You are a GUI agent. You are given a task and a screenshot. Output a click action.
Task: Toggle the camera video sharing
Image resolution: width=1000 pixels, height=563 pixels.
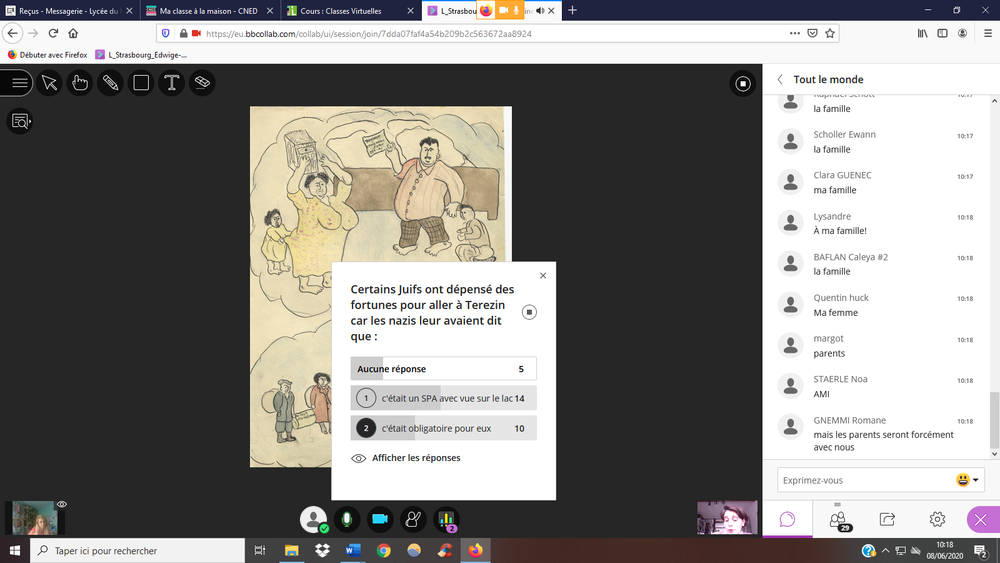point(379,520)
